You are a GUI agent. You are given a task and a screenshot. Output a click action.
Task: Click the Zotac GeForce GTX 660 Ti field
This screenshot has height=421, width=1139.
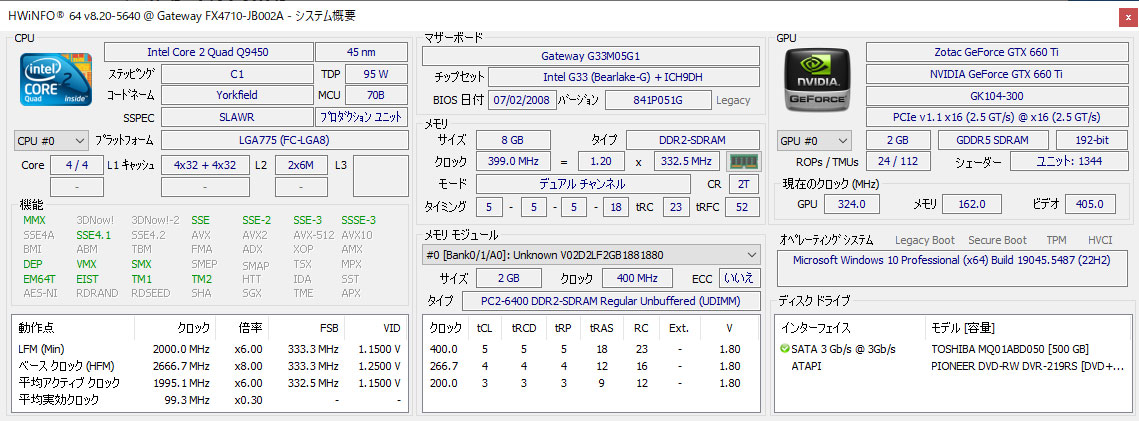[x=998, y=52]
